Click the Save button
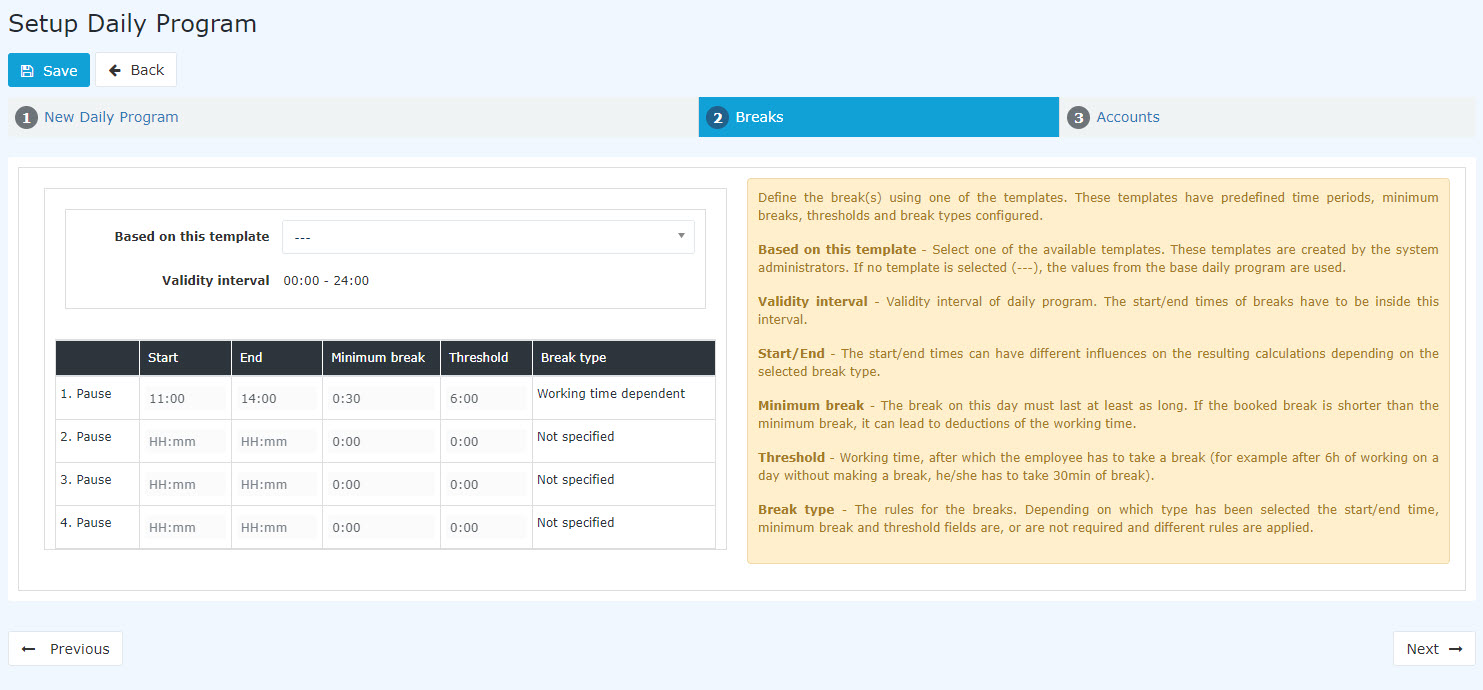The width and height of the screenshot is (1483, 690). (49, 70)
